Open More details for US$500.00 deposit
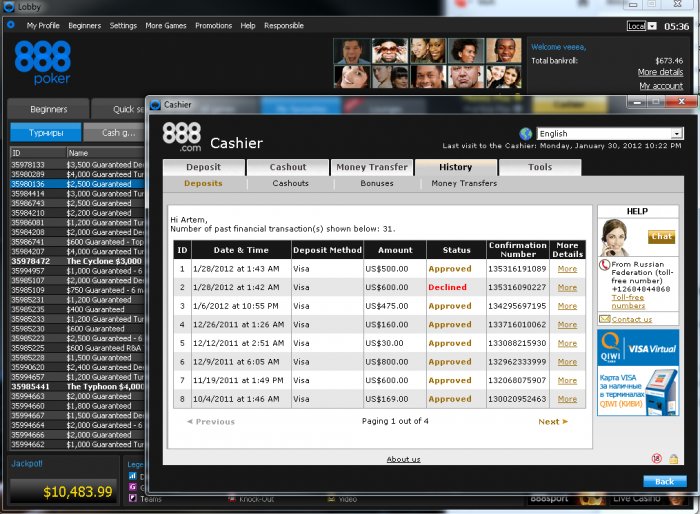The height and width of the screenshot is (514, 700). 567,269
